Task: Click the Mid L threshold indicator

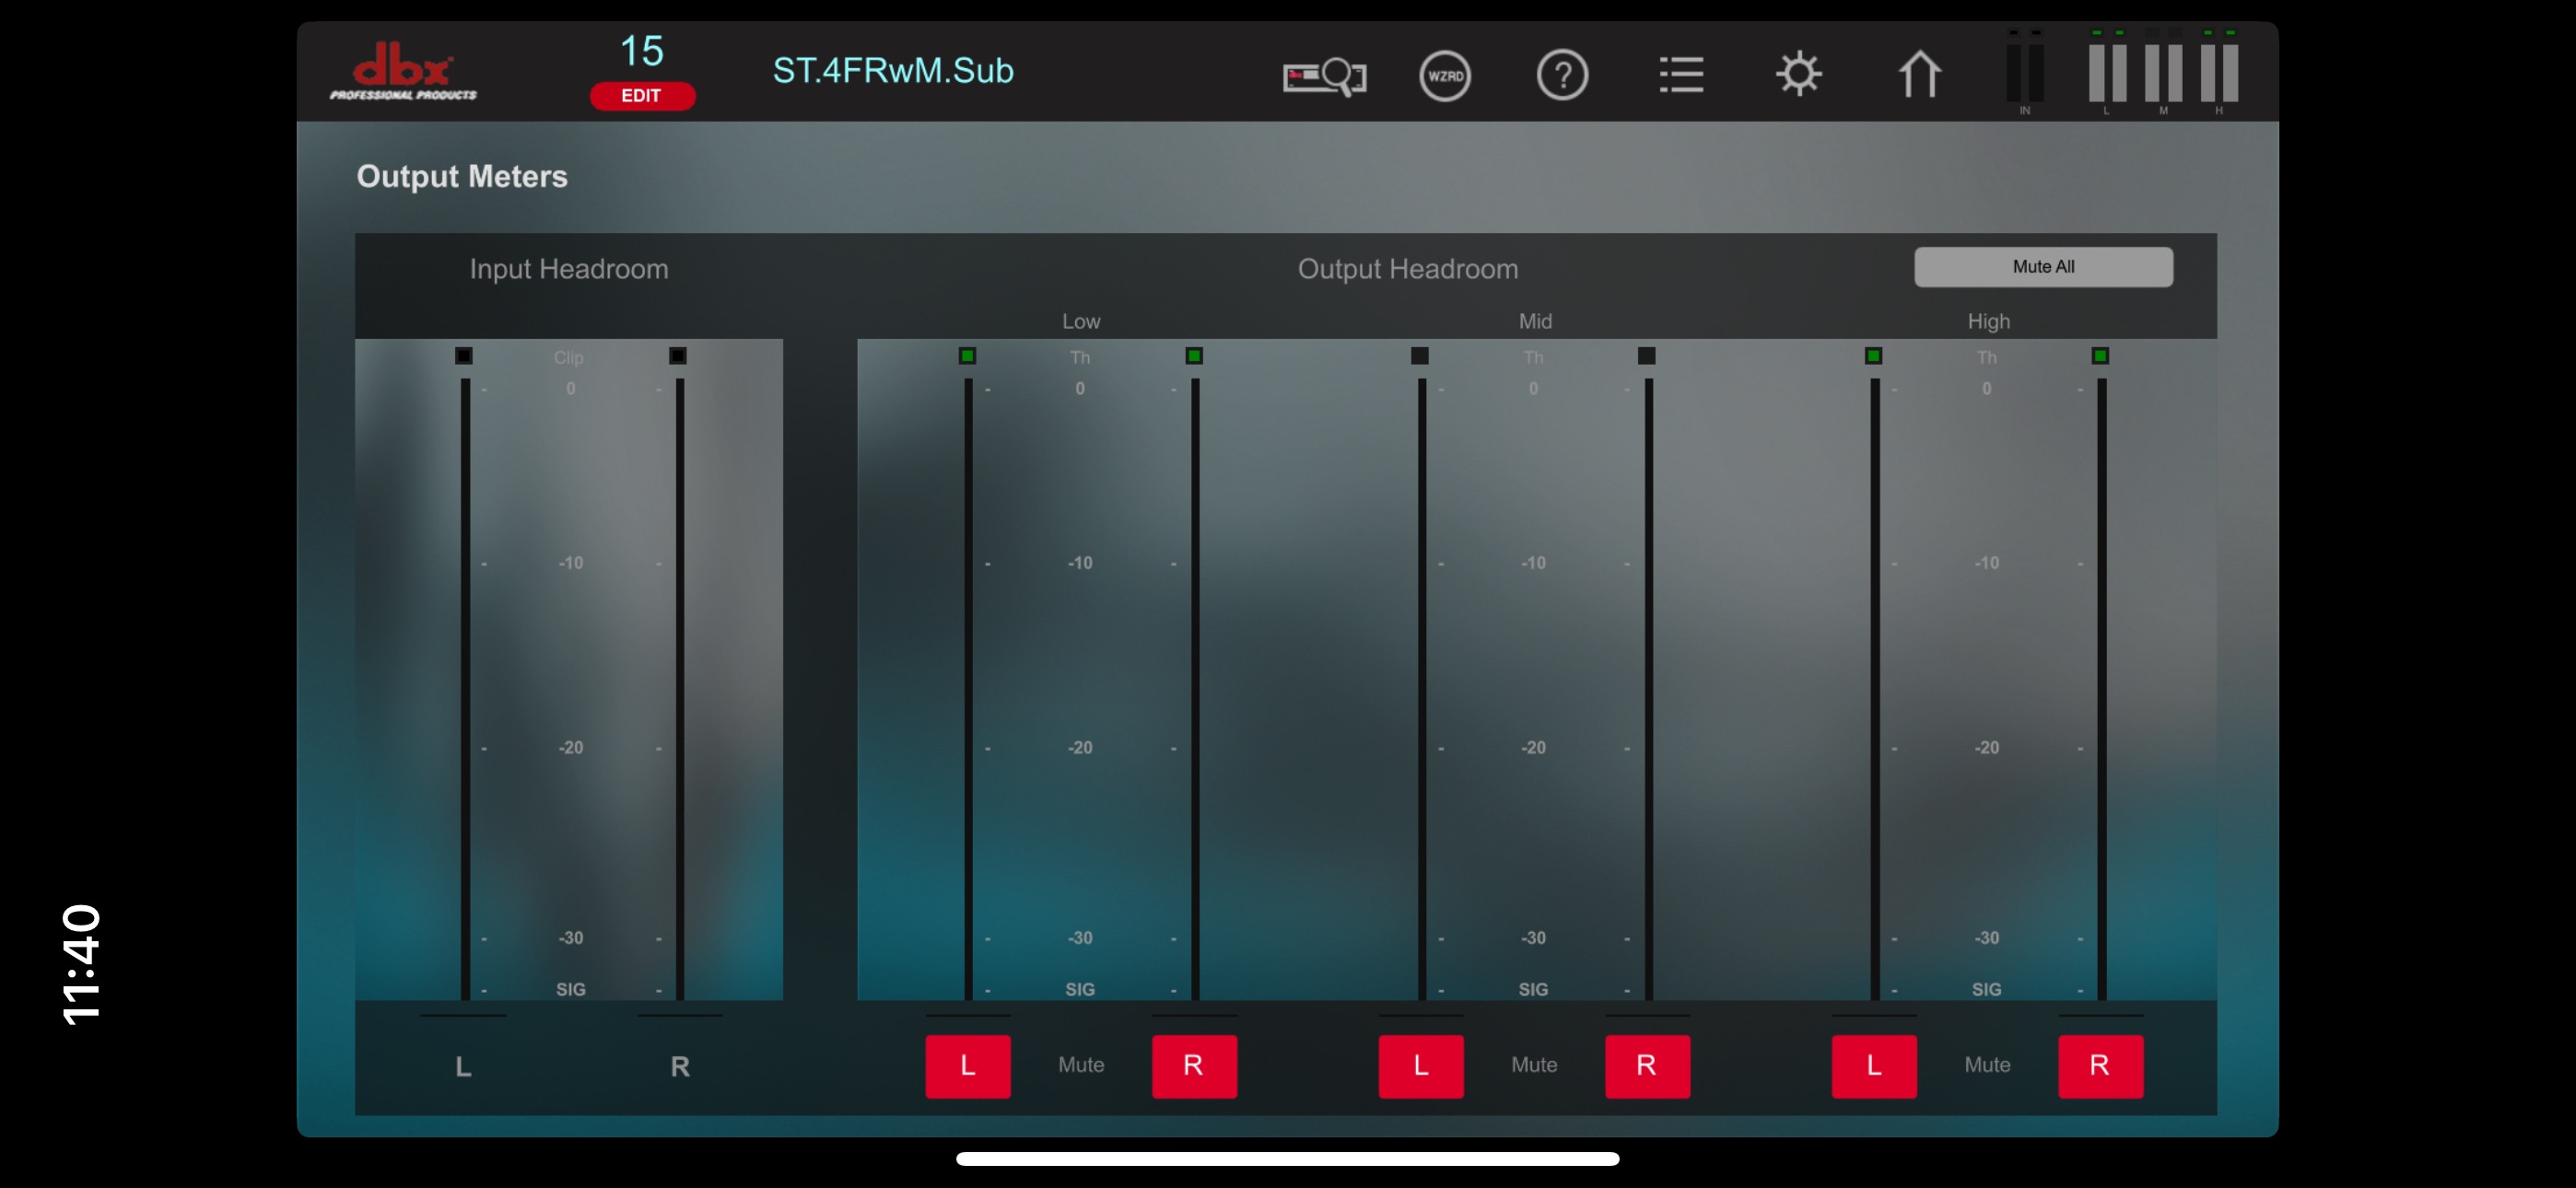Action: 1420,356
